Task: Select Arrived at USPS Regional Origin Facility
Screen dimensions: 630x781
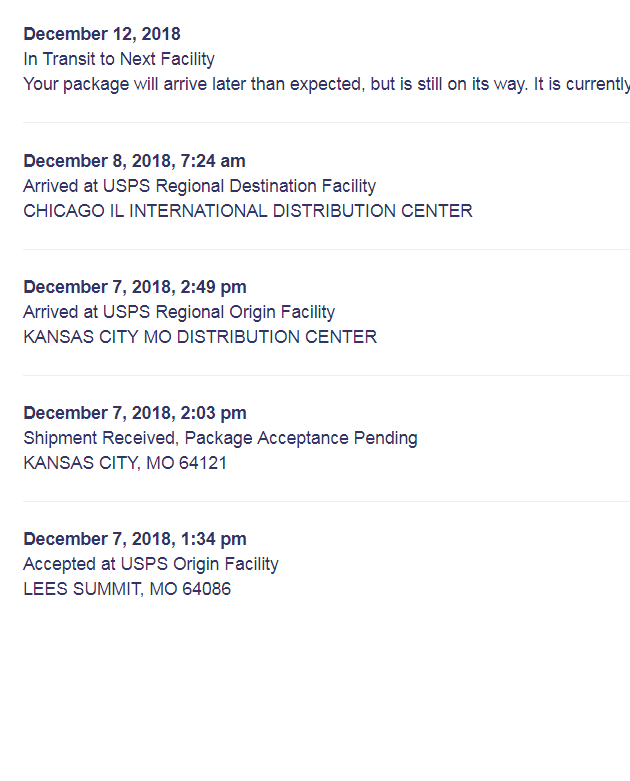Action: click(x=179, y=312)
